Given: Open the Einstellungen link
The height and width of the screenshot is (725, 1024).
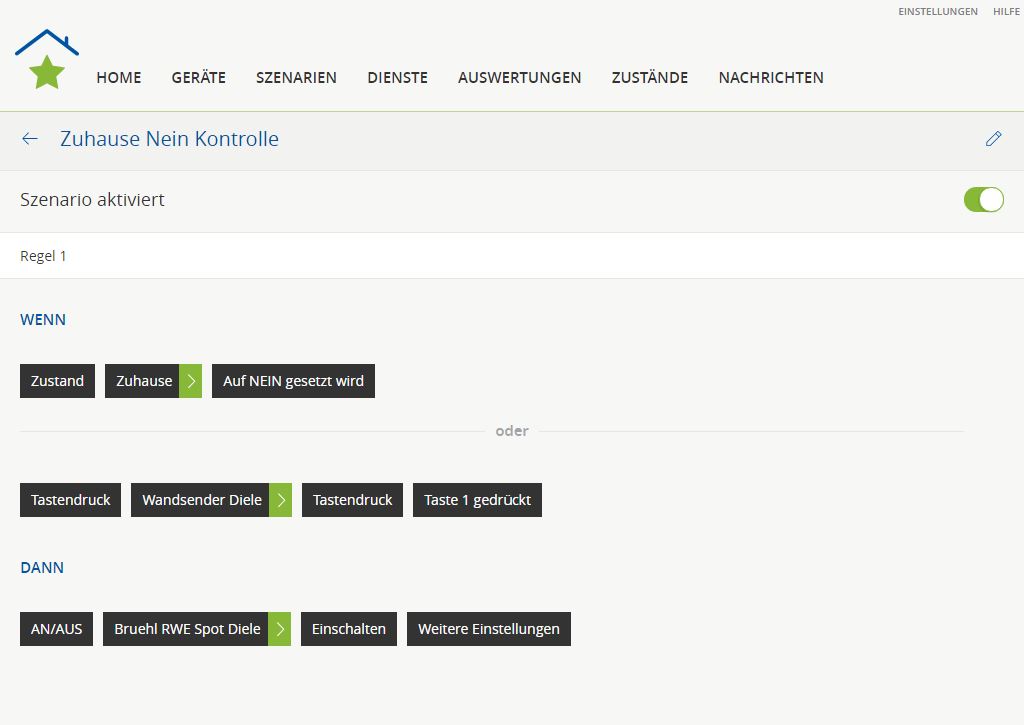Looking at the screenshot, I should pos(937,12).
